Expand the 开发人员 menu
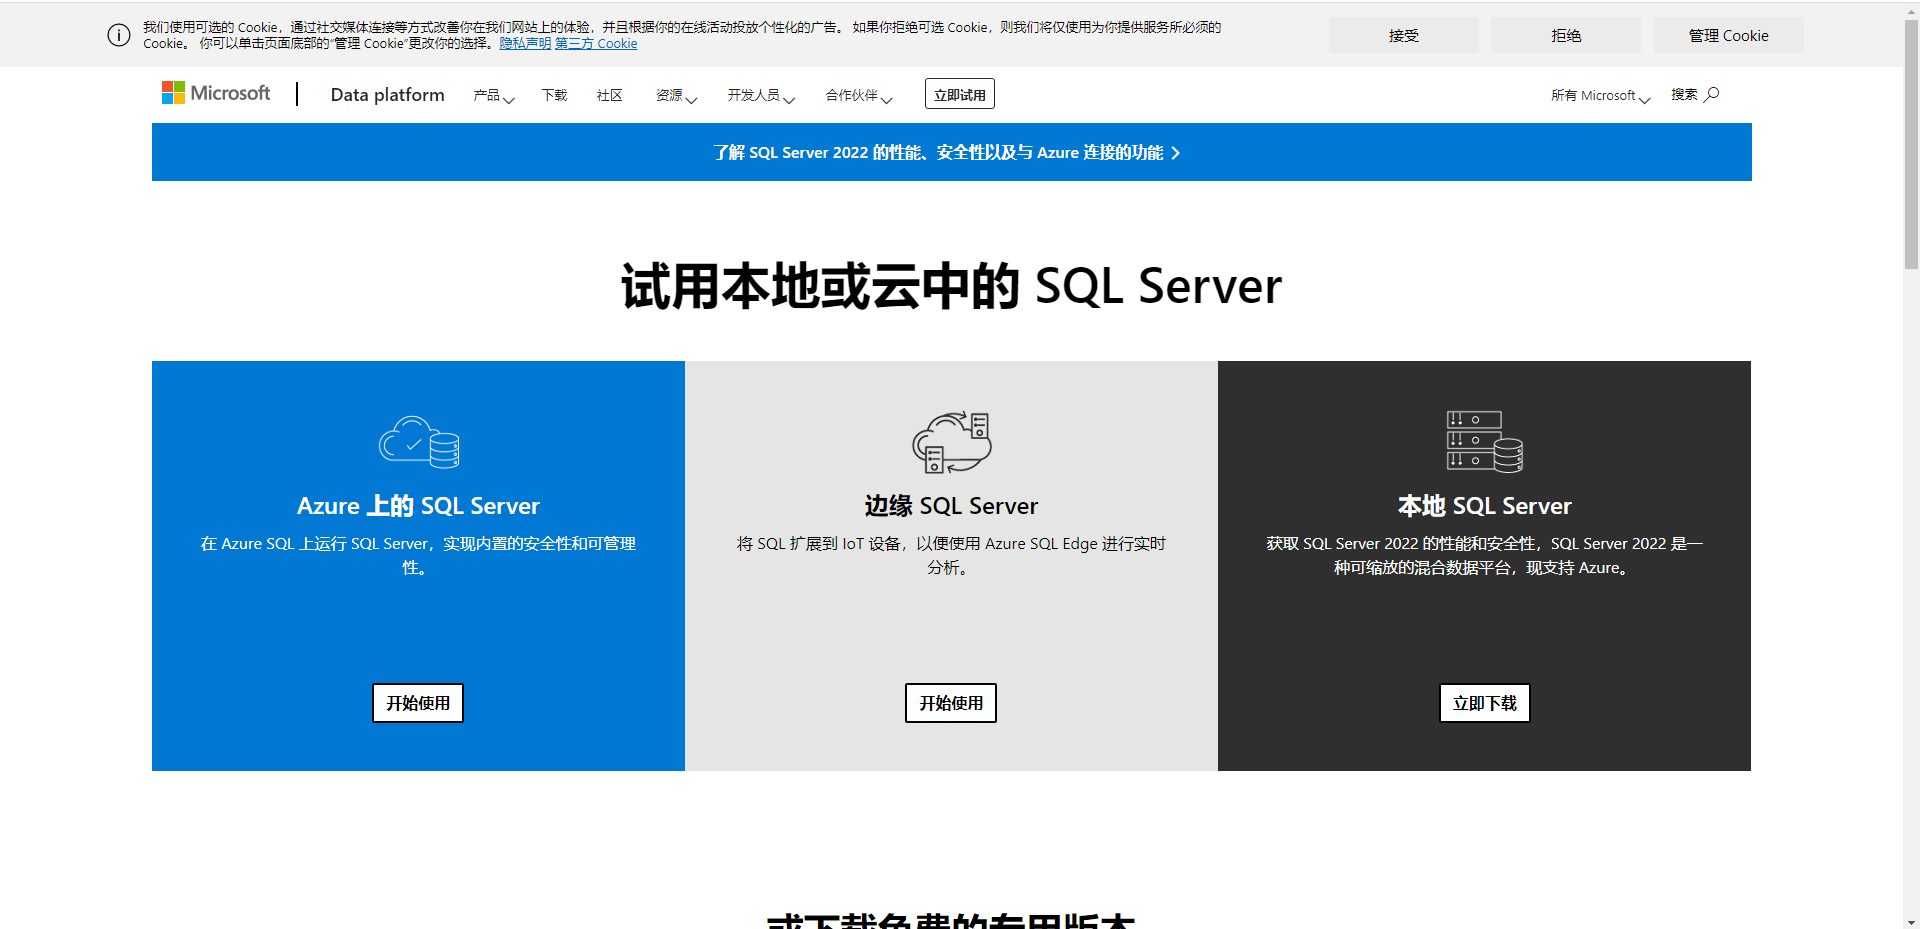The width and height of the screenshot is (1920, 929). pos(761,95)
